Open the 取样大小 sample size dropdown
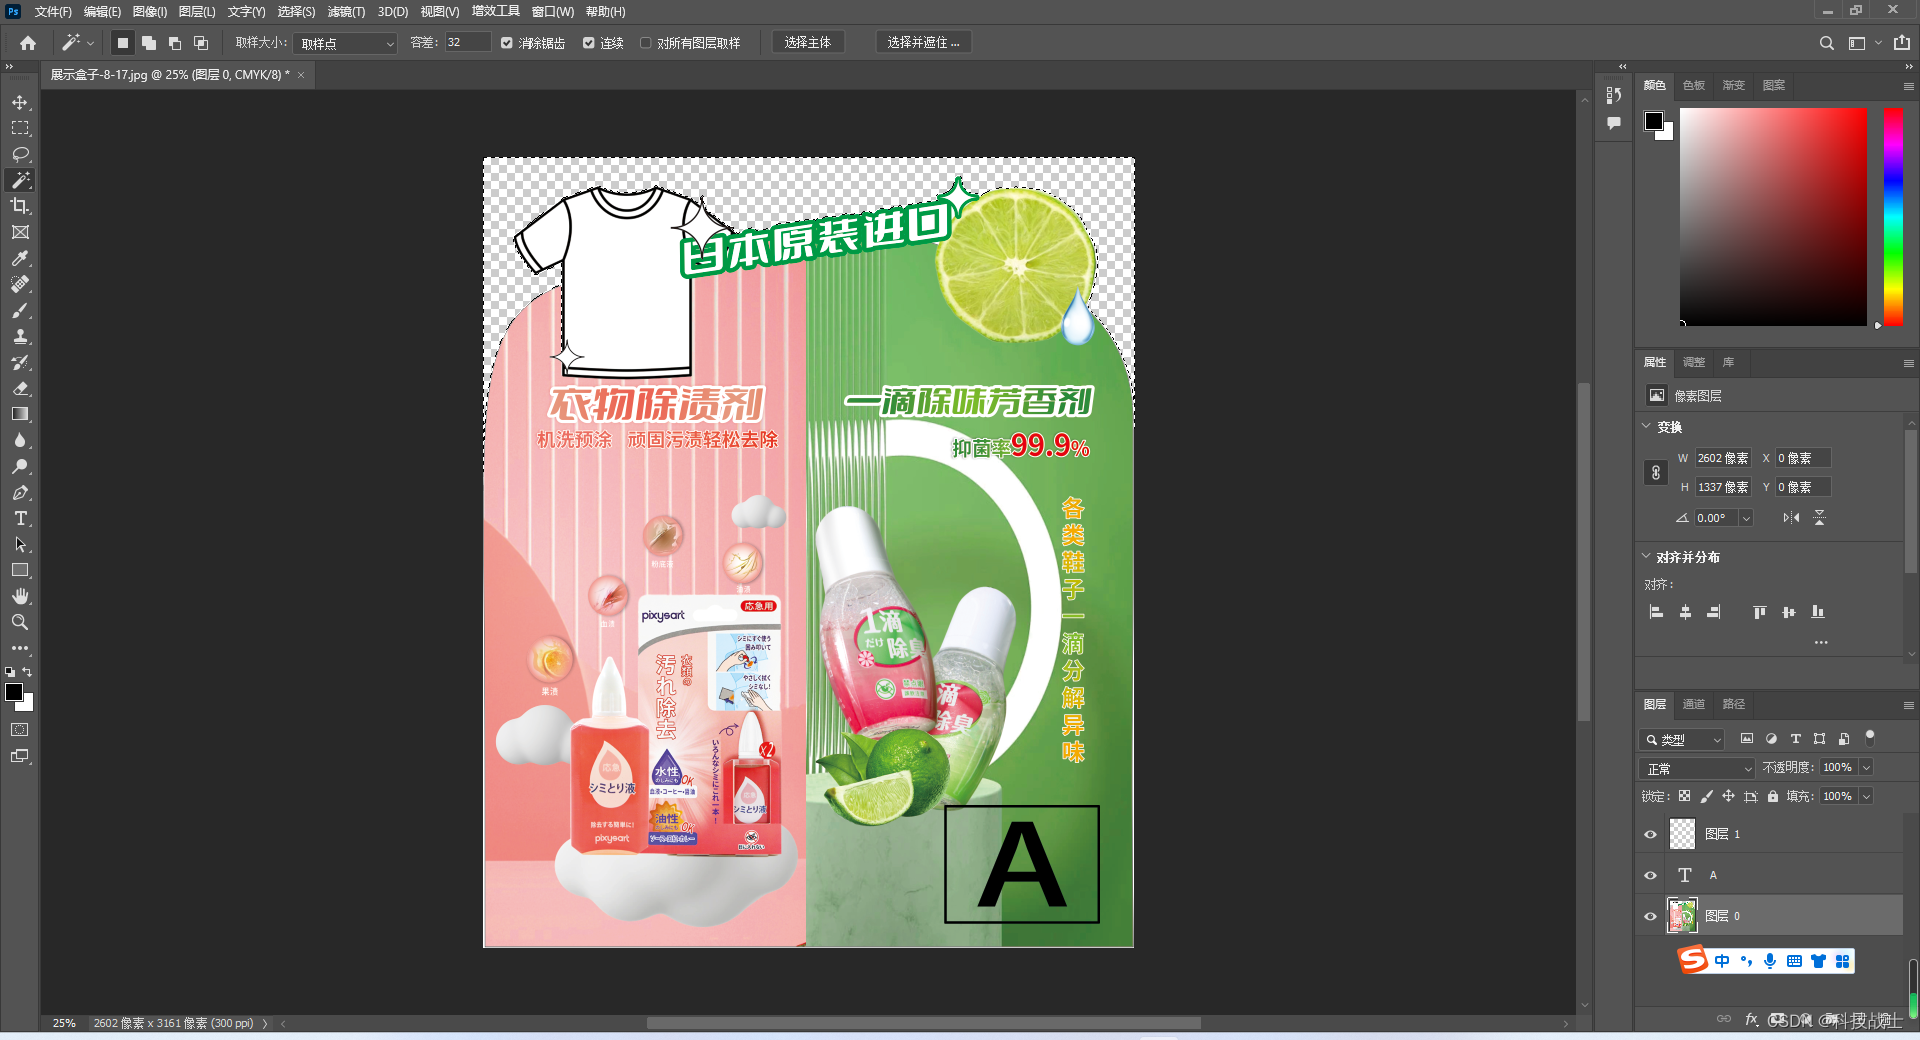Image resolution: width=1920 pixels, height=1040 pixels. (346, 43)
